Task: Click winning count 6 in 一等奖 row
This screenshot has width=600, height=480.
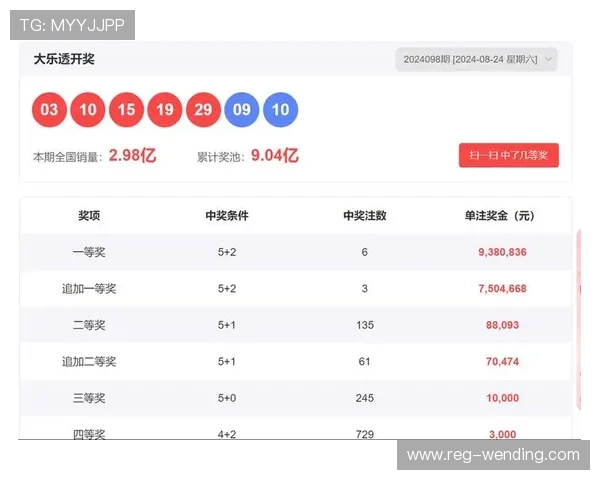Action: [365, 252]
